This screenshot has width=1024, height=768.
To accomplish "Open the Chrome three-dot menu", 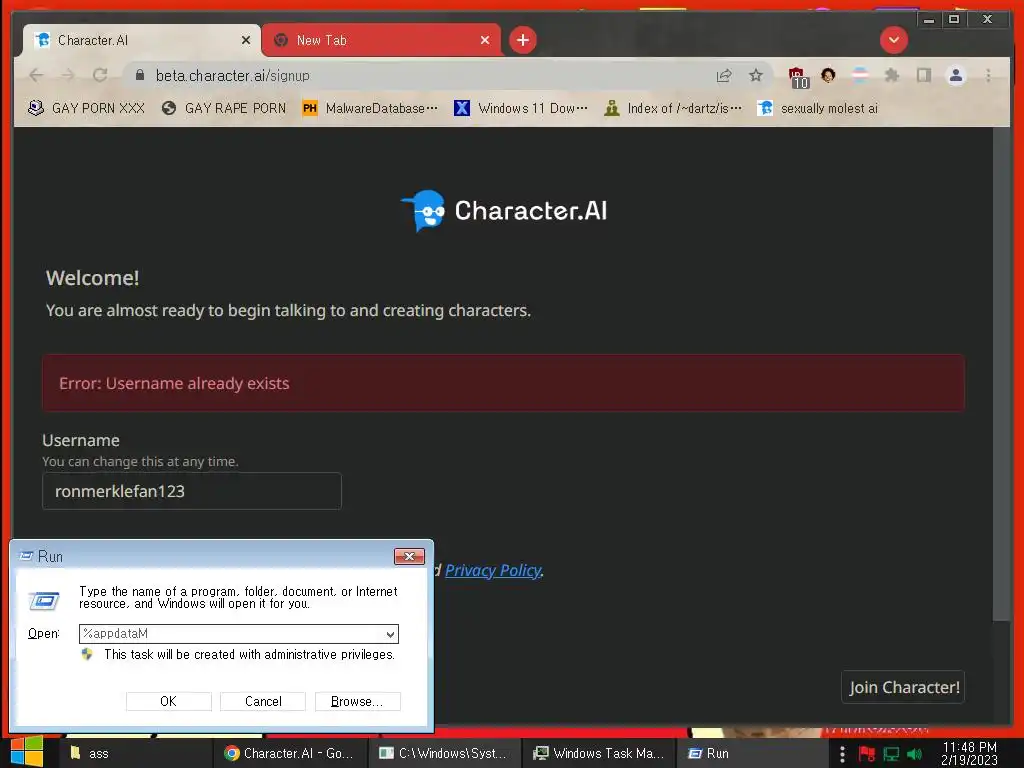I will [x=988, y=76].
